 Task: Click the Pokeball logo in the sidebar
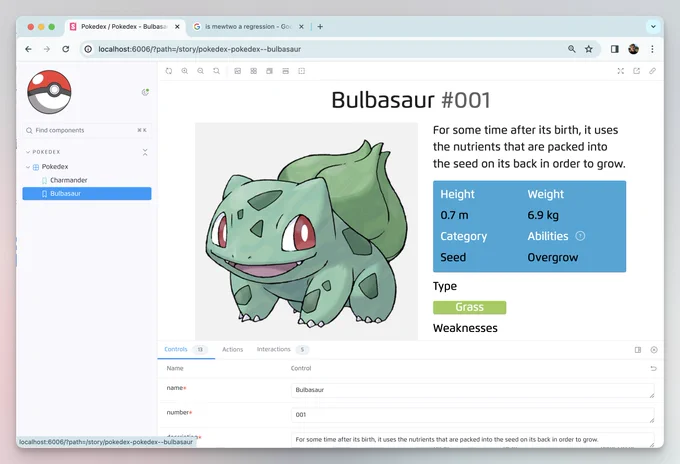pos(49,92)
